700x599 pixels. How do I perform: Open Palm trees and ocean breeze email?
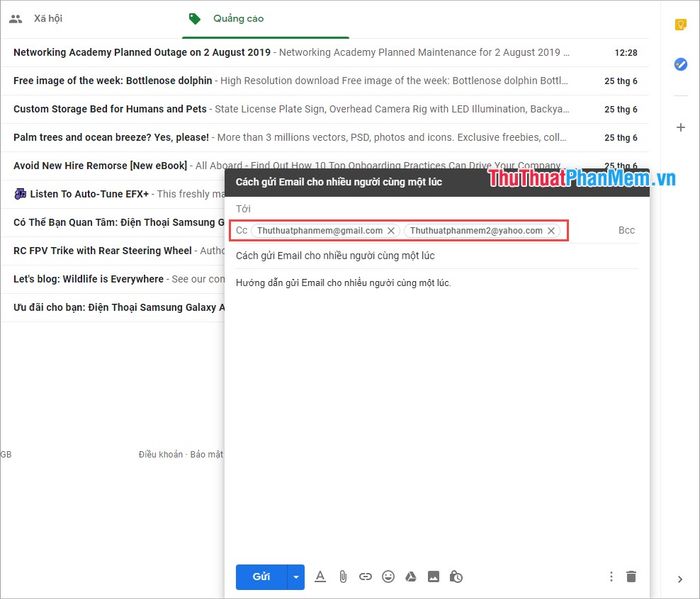click(x=325, y=137)
